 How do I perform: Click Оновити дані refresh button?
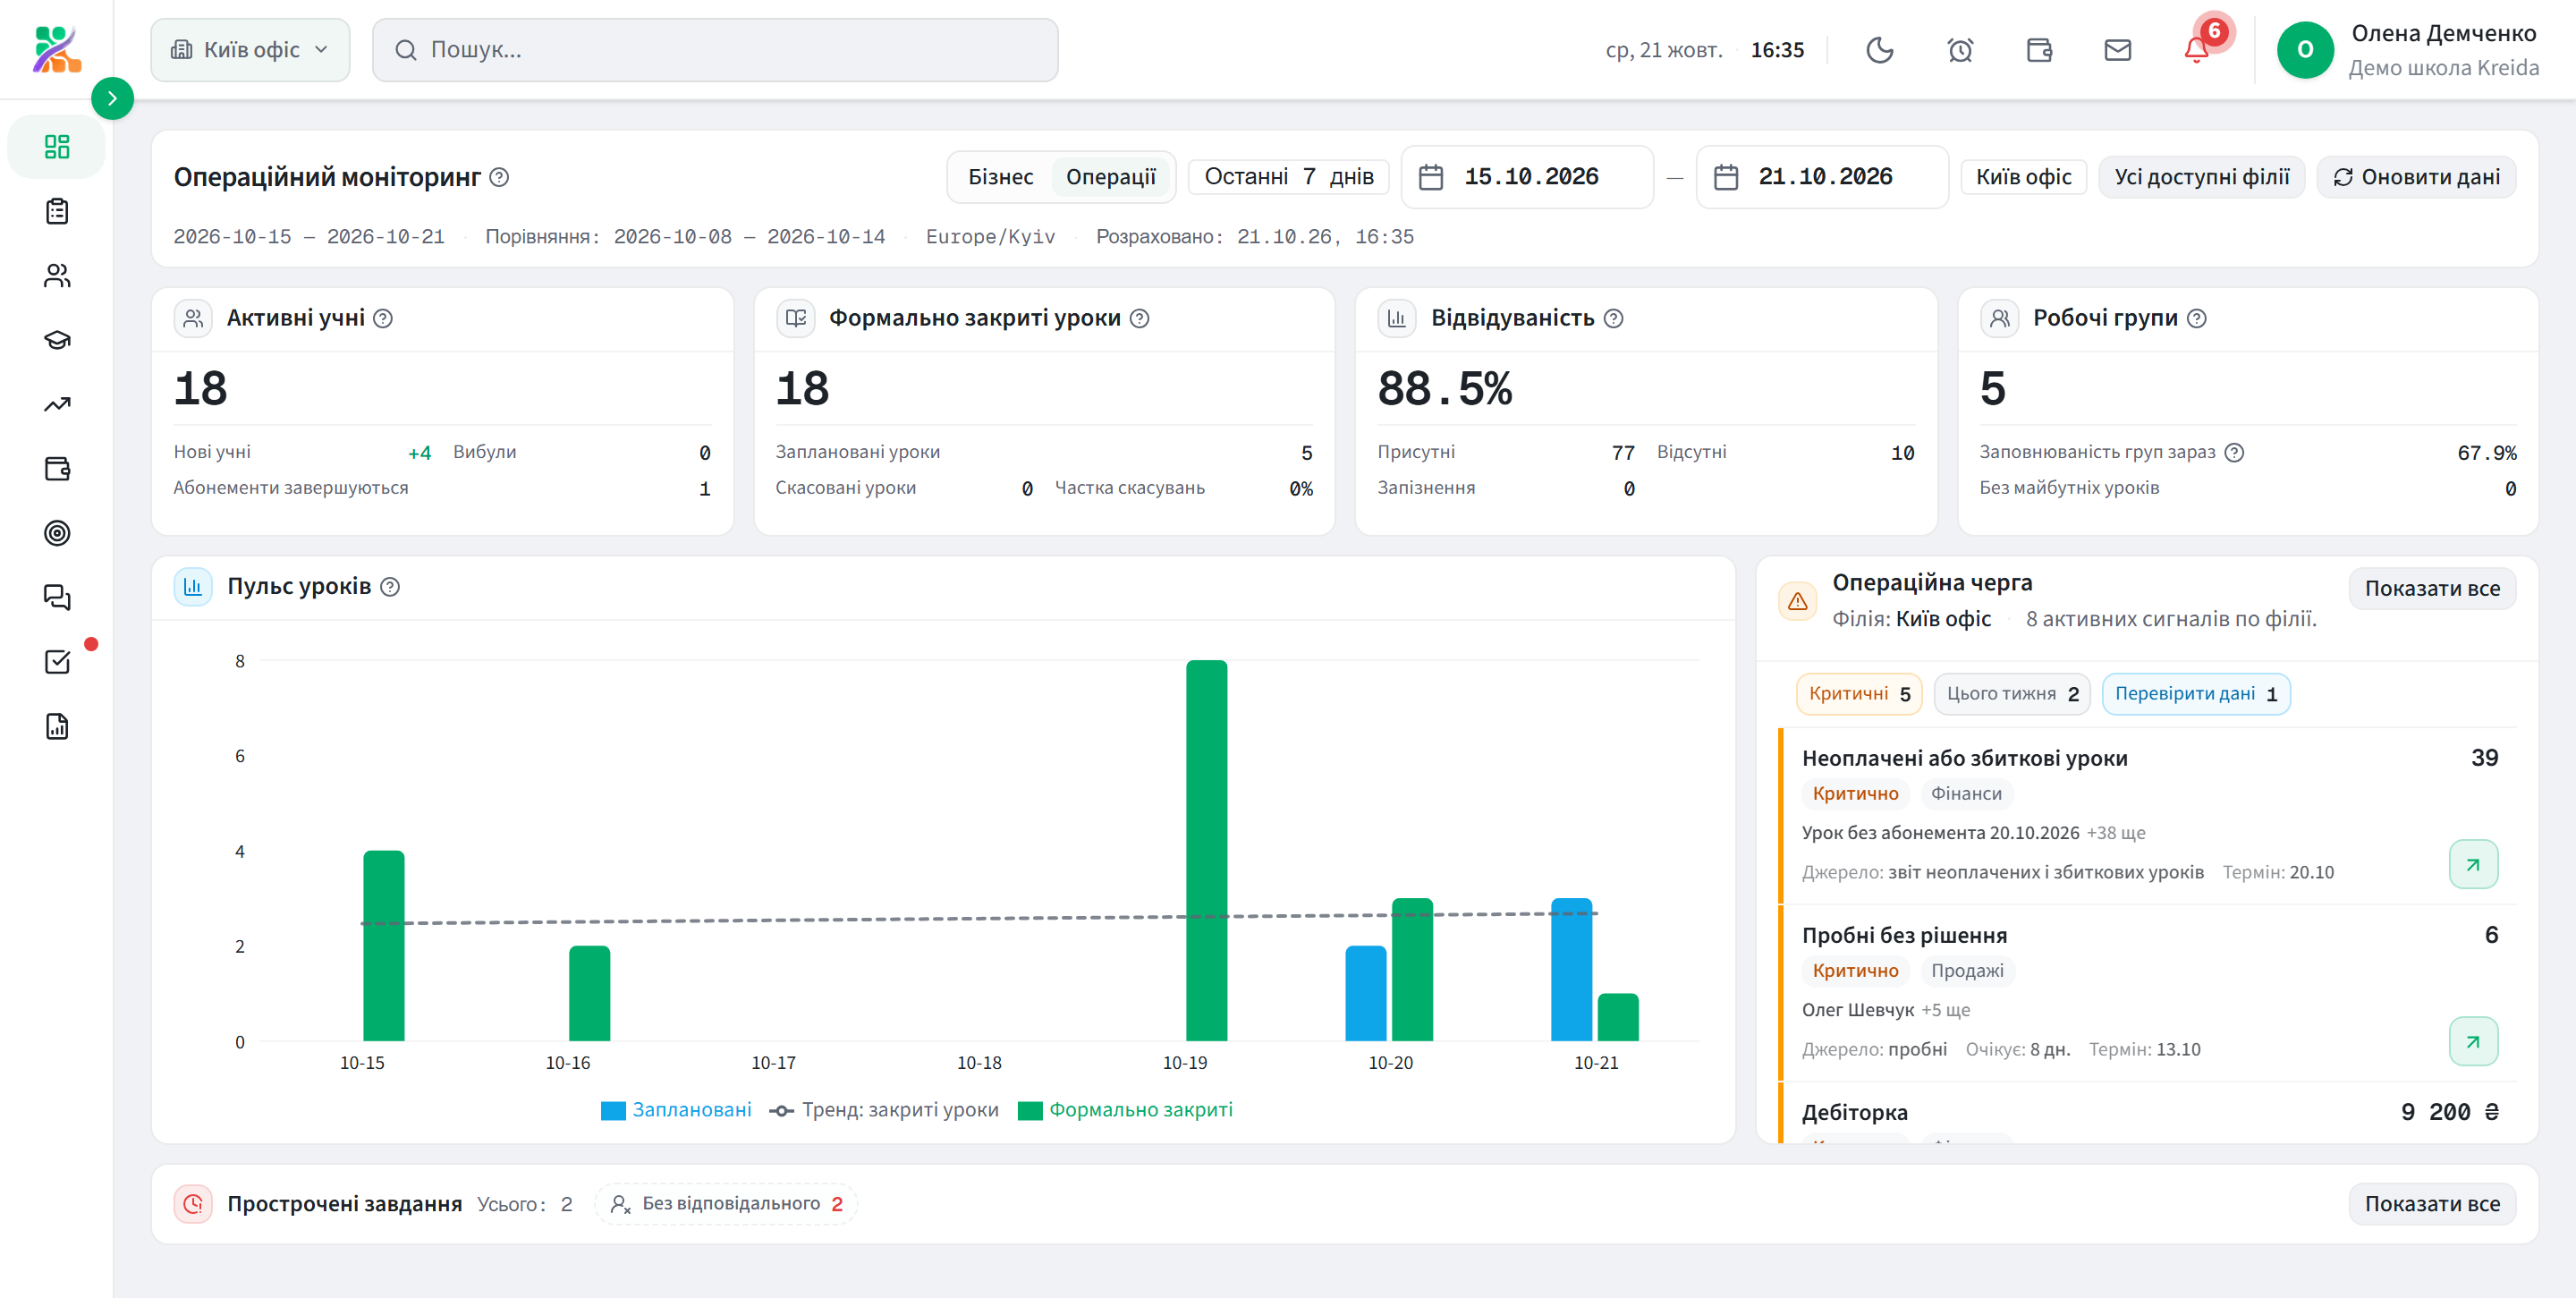point(2416,177)
